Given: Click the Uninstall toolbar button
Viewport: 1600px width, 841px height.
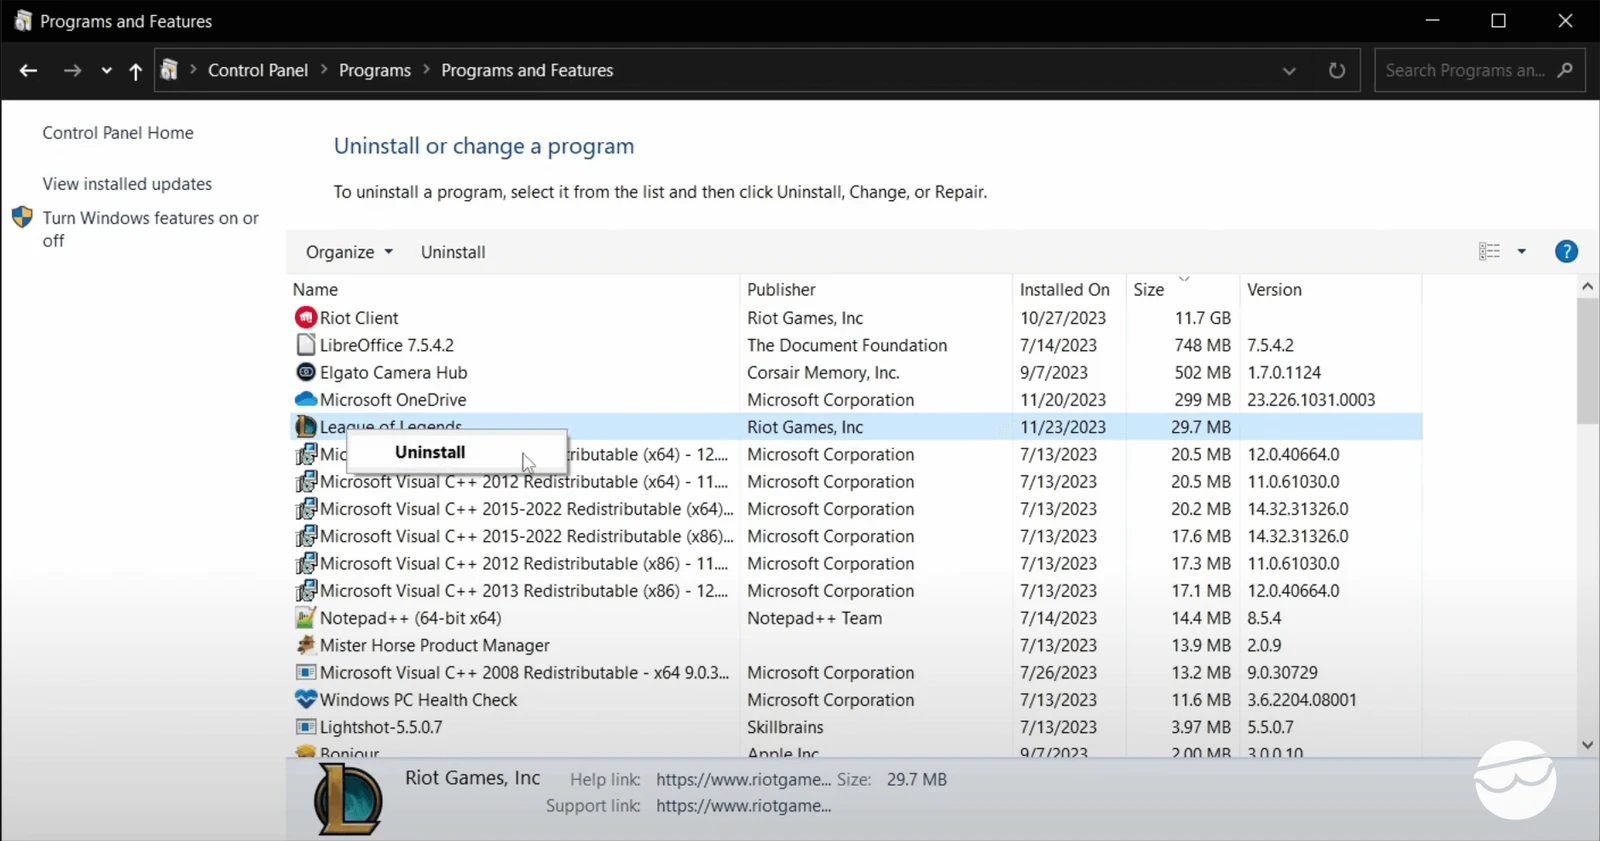Looking at the screenshot, I should tap(453, 252).
